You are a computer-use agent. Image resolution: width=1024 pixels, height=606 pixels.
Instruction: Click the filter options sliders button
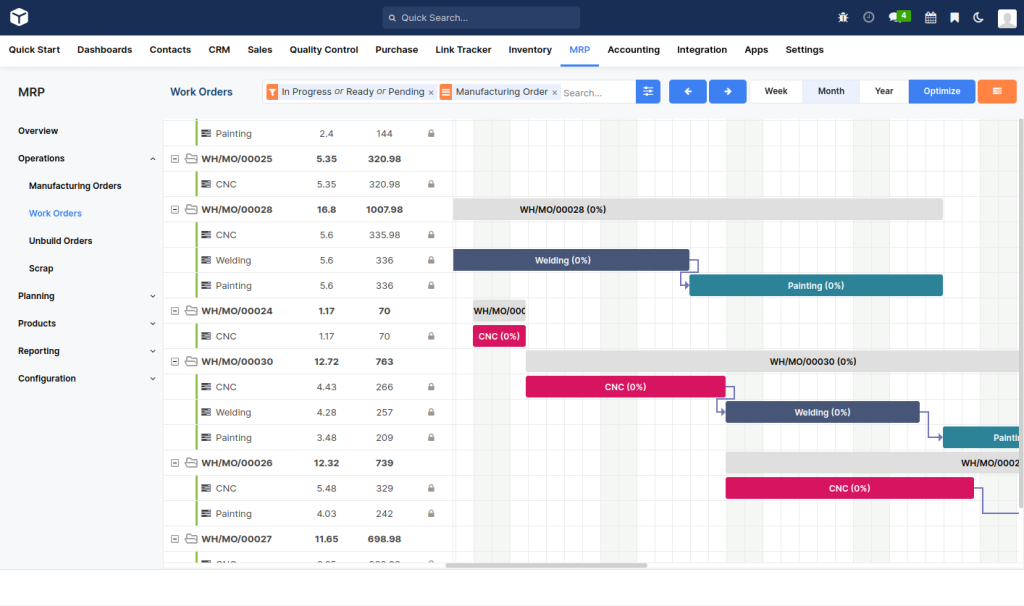648,91
